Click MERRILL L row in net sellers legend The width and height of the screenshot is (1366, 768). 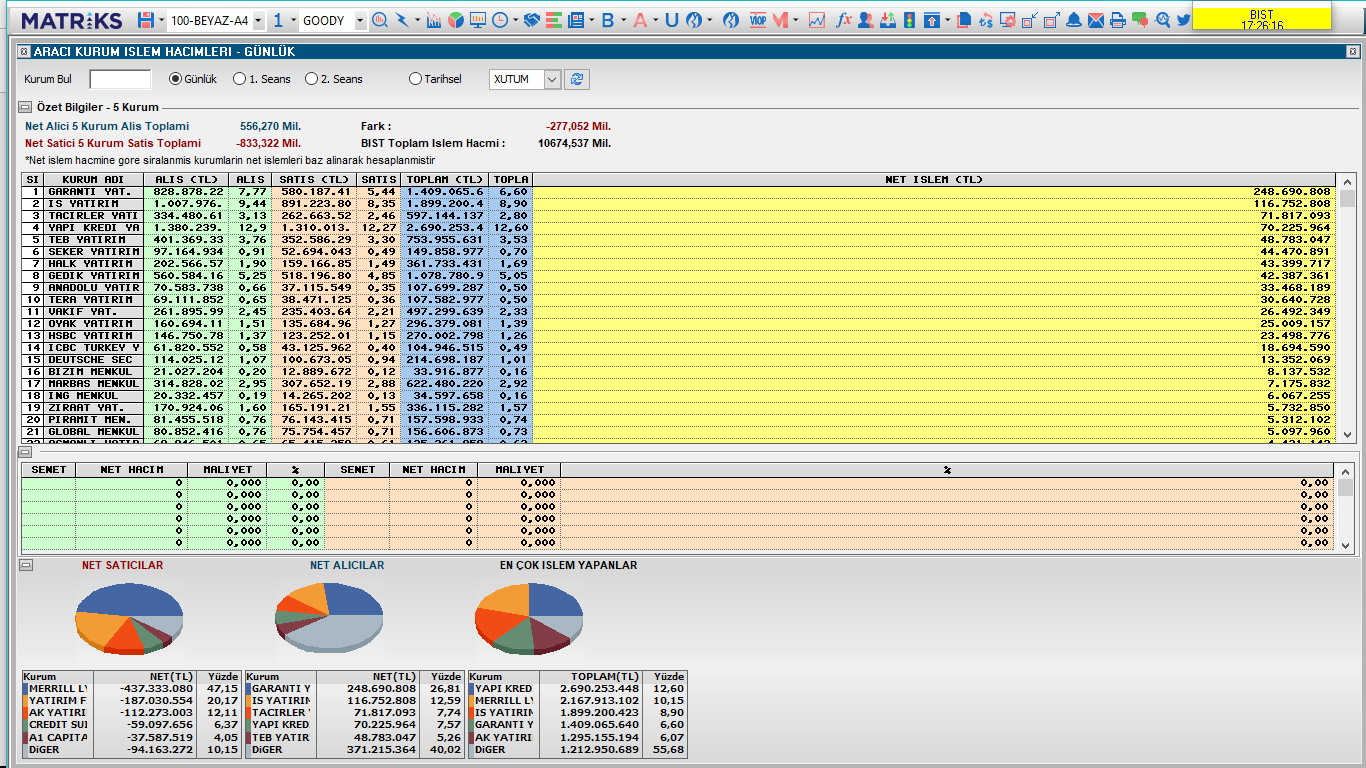pos(132,689)
